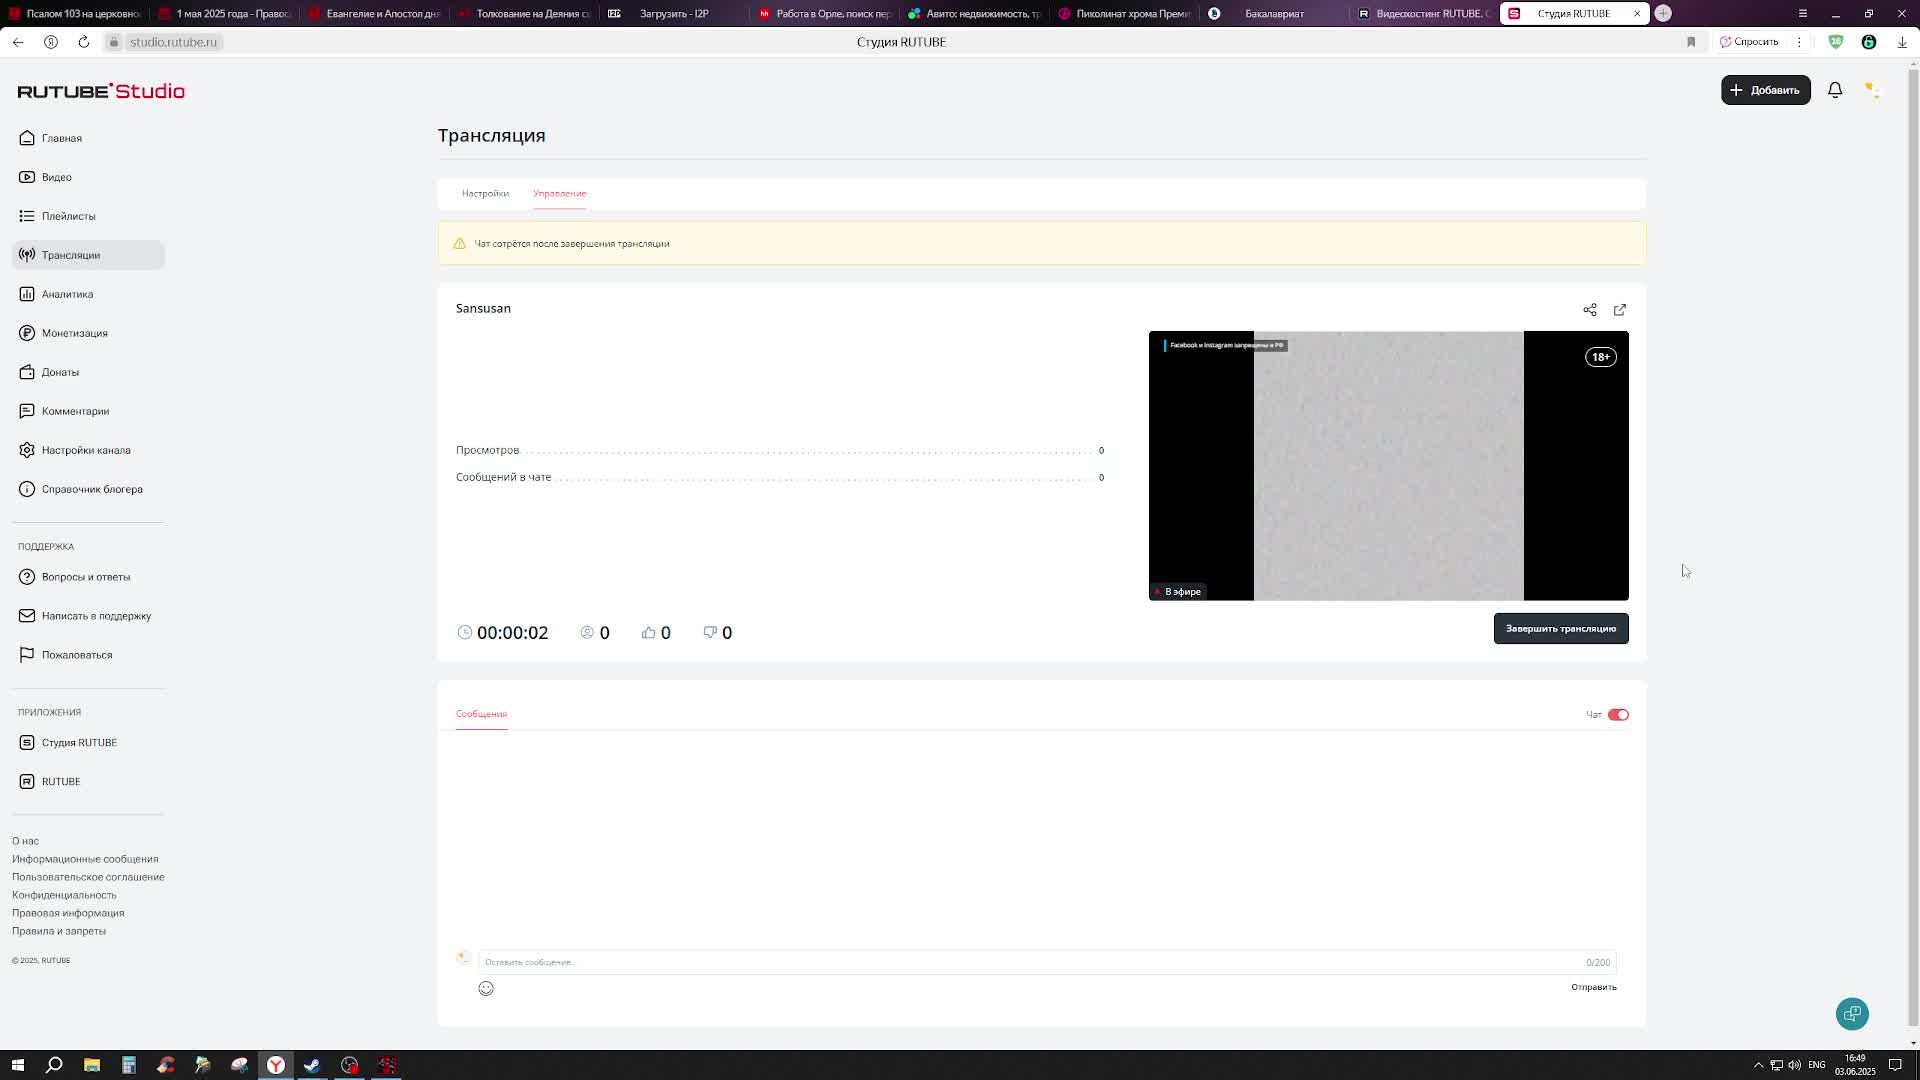Open the emoji picker in chat
The image size is (1920, 1080).
click(486, 988)
